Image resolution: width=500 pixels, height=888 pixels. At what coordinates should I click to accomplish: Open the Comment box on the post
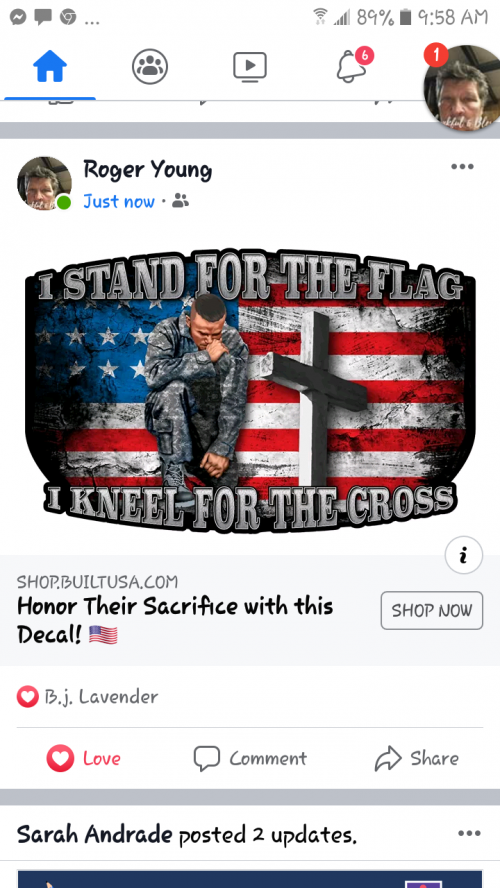(250, 758)
